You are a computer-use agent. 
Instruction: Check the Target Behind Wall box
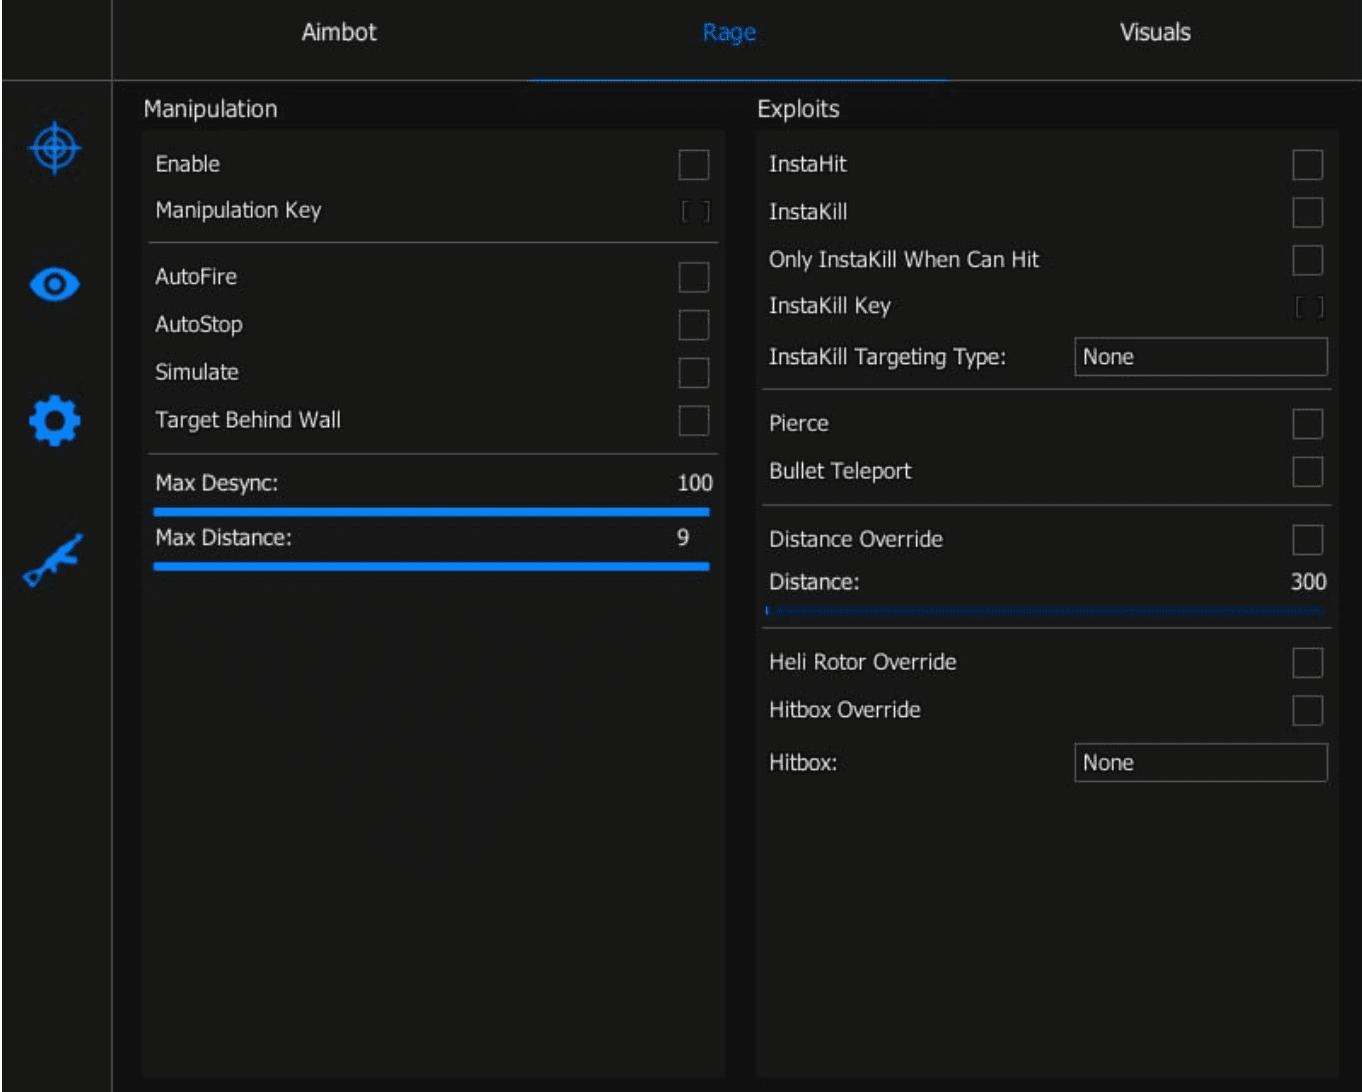(x=693, y=421)
